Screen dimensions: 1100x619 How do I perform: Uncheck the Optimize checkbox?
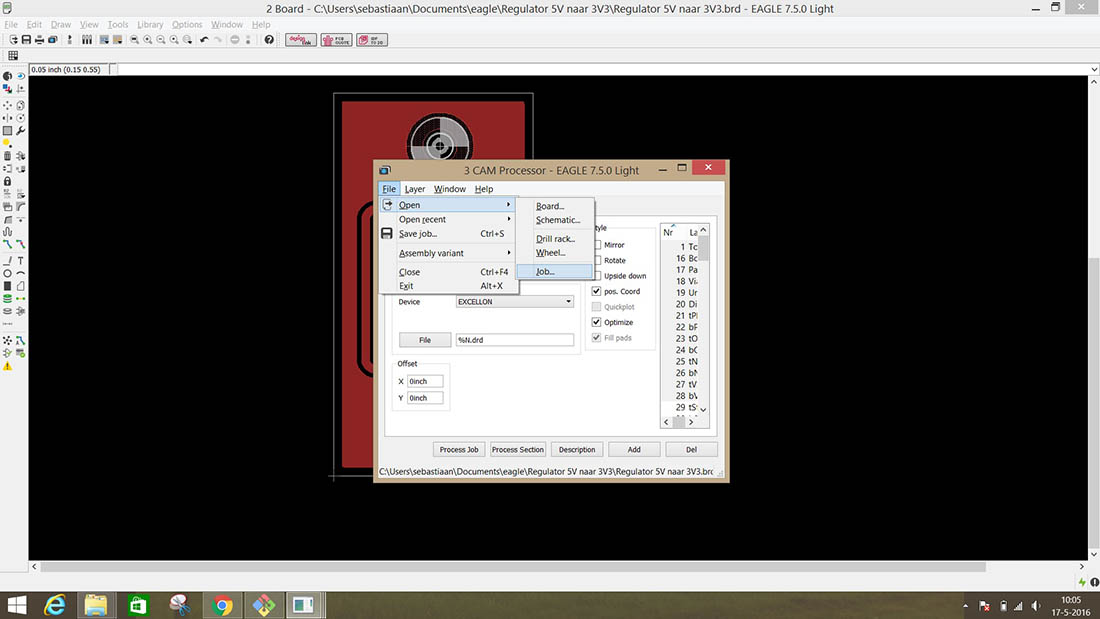[x=596, y=322]
